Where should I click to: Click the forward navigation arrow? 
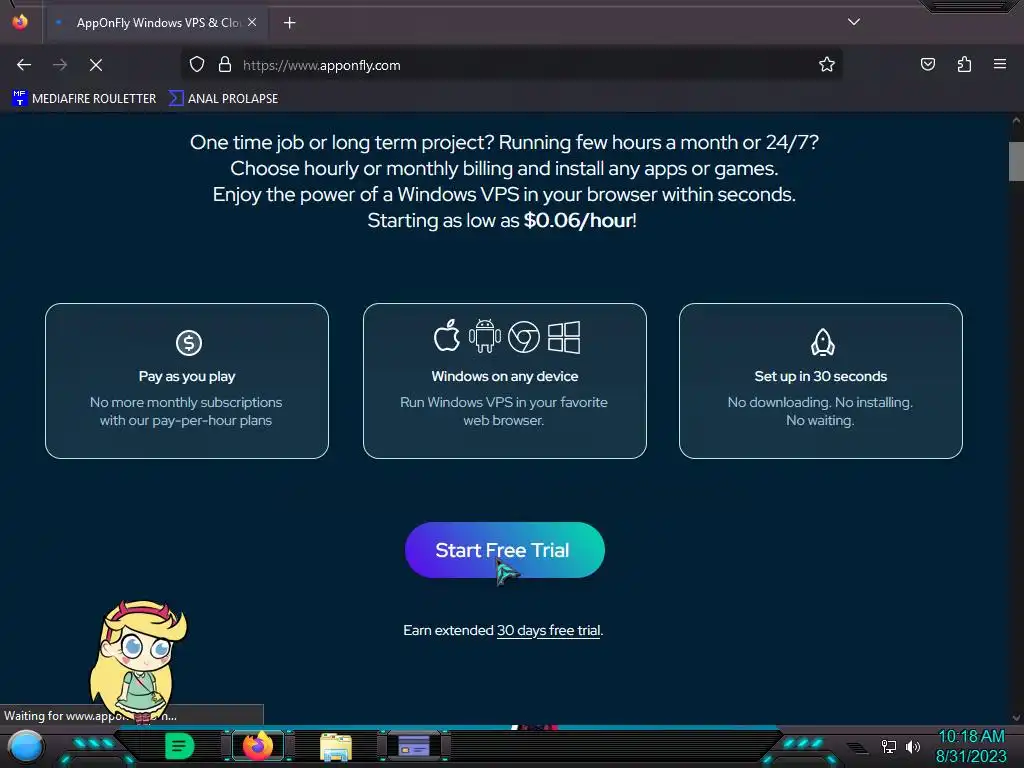pos(60,65)
